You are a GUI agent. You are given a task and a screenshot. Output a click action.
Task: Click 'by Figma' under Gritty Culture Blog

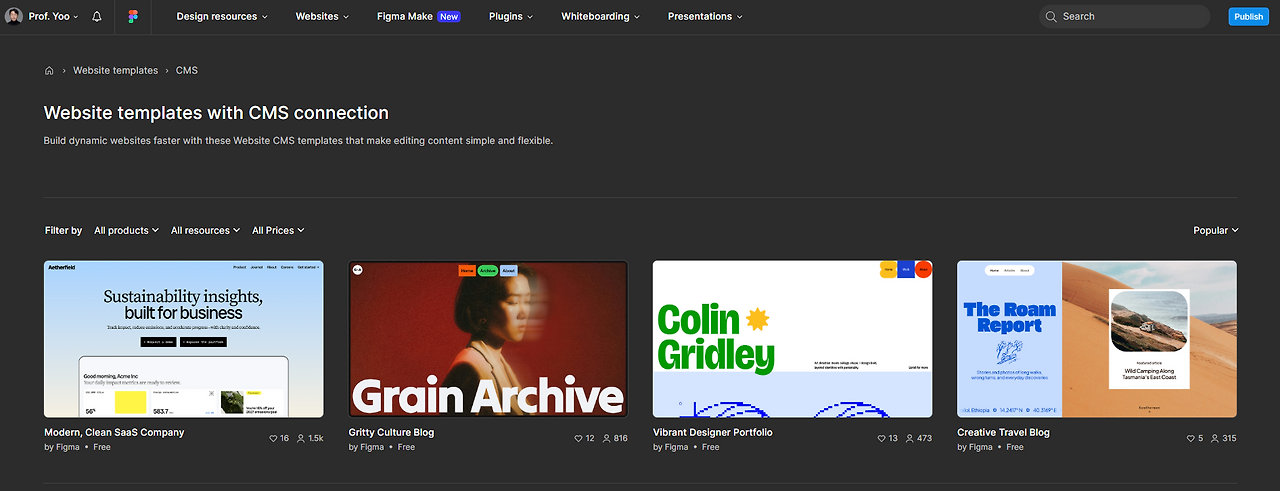(368, 448)
